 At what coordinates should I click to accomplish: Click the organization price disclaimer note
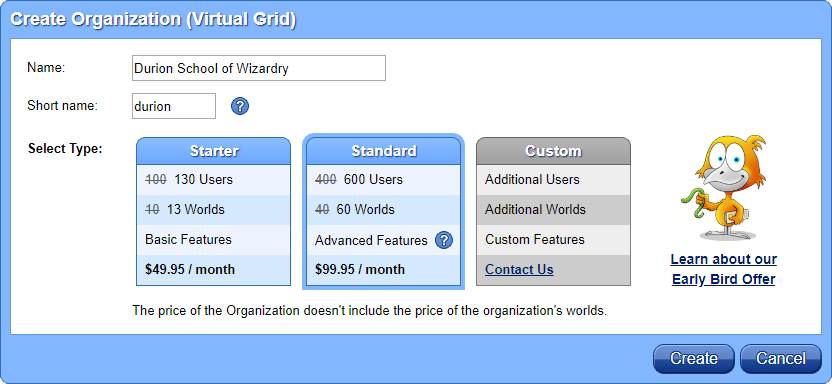pos(369,310)
